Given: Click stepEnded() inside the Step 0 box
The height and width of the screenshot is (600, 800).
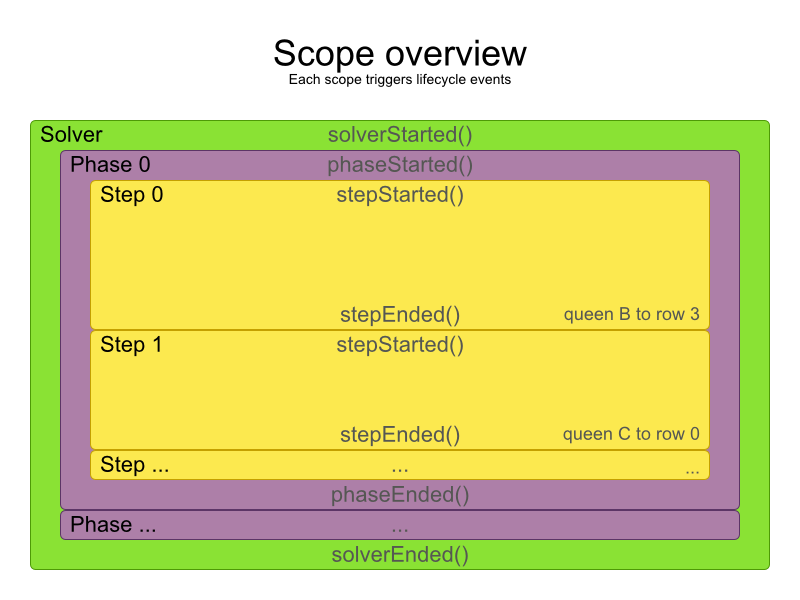Looking at the screenshot, I should tap(400, 315).
